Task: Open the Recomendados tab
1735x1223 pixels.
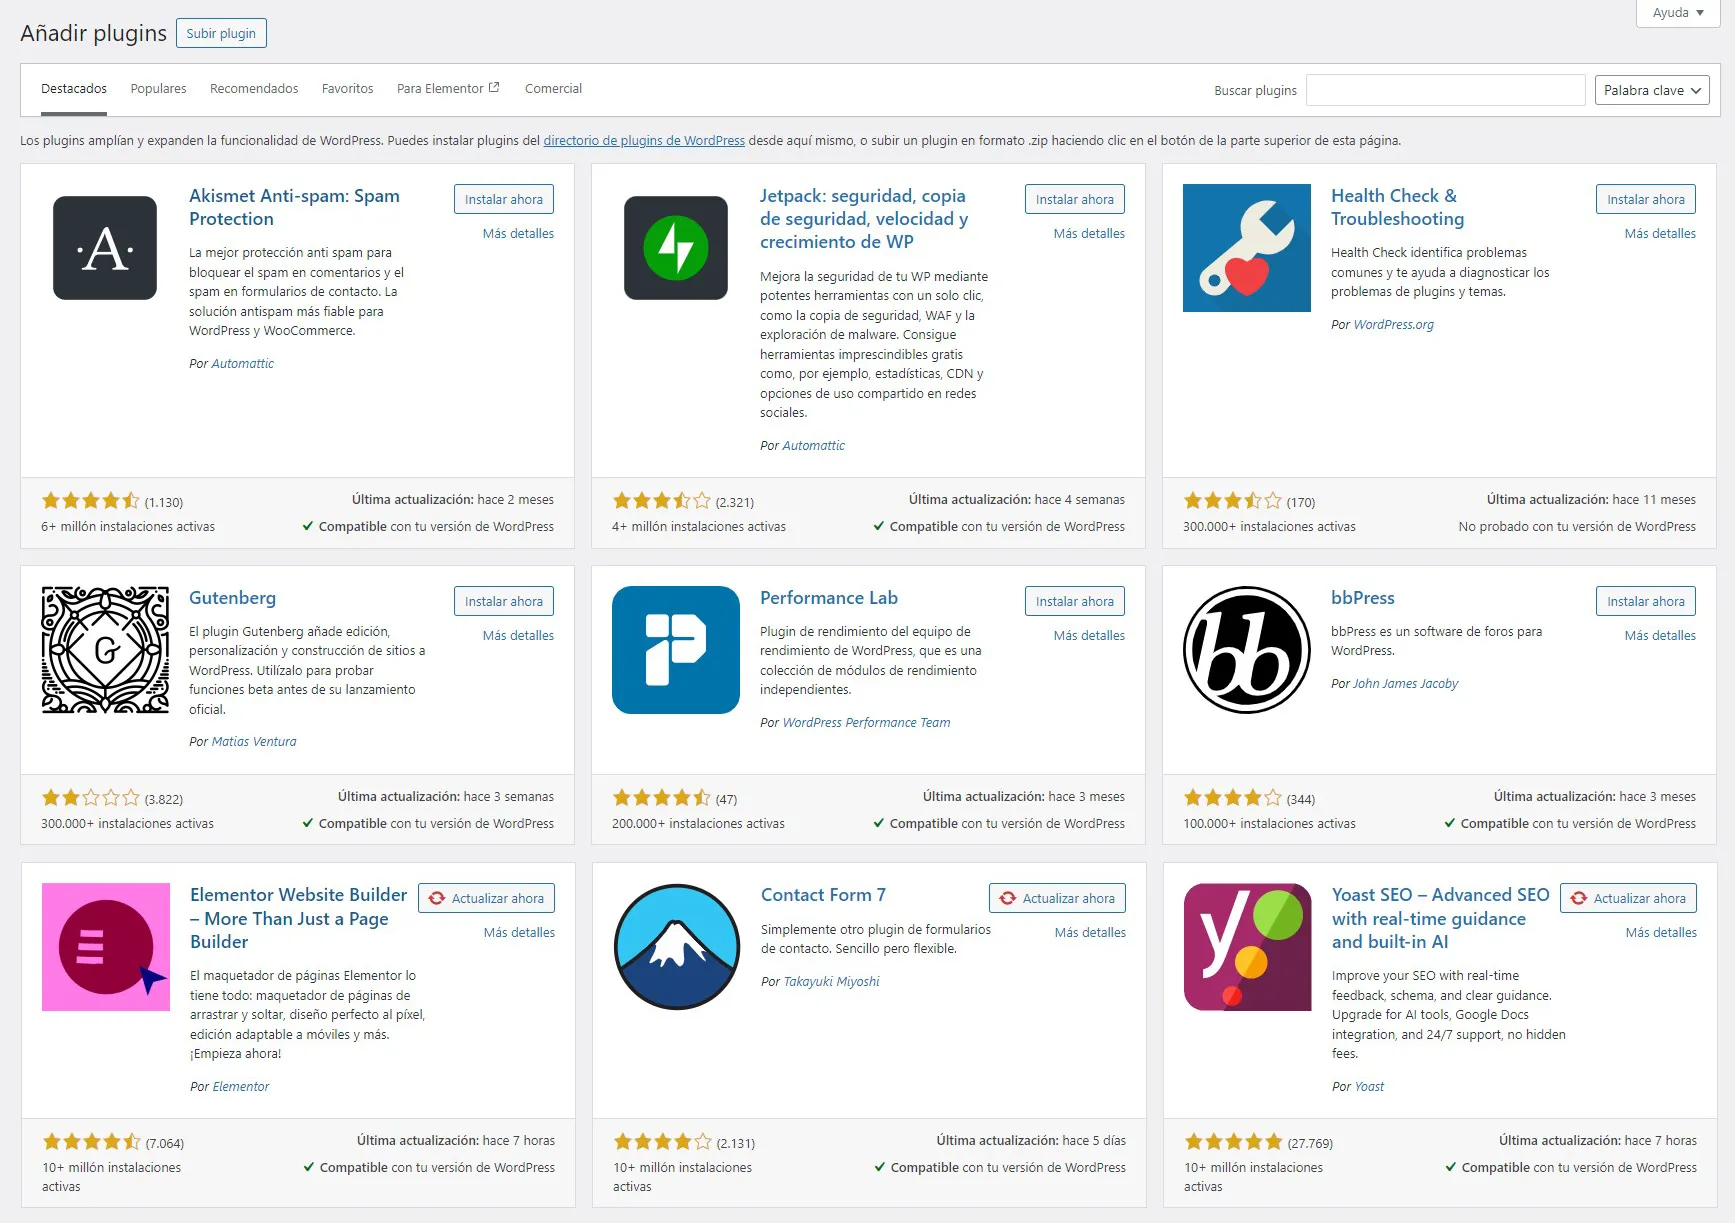Action: click(254, 89)
